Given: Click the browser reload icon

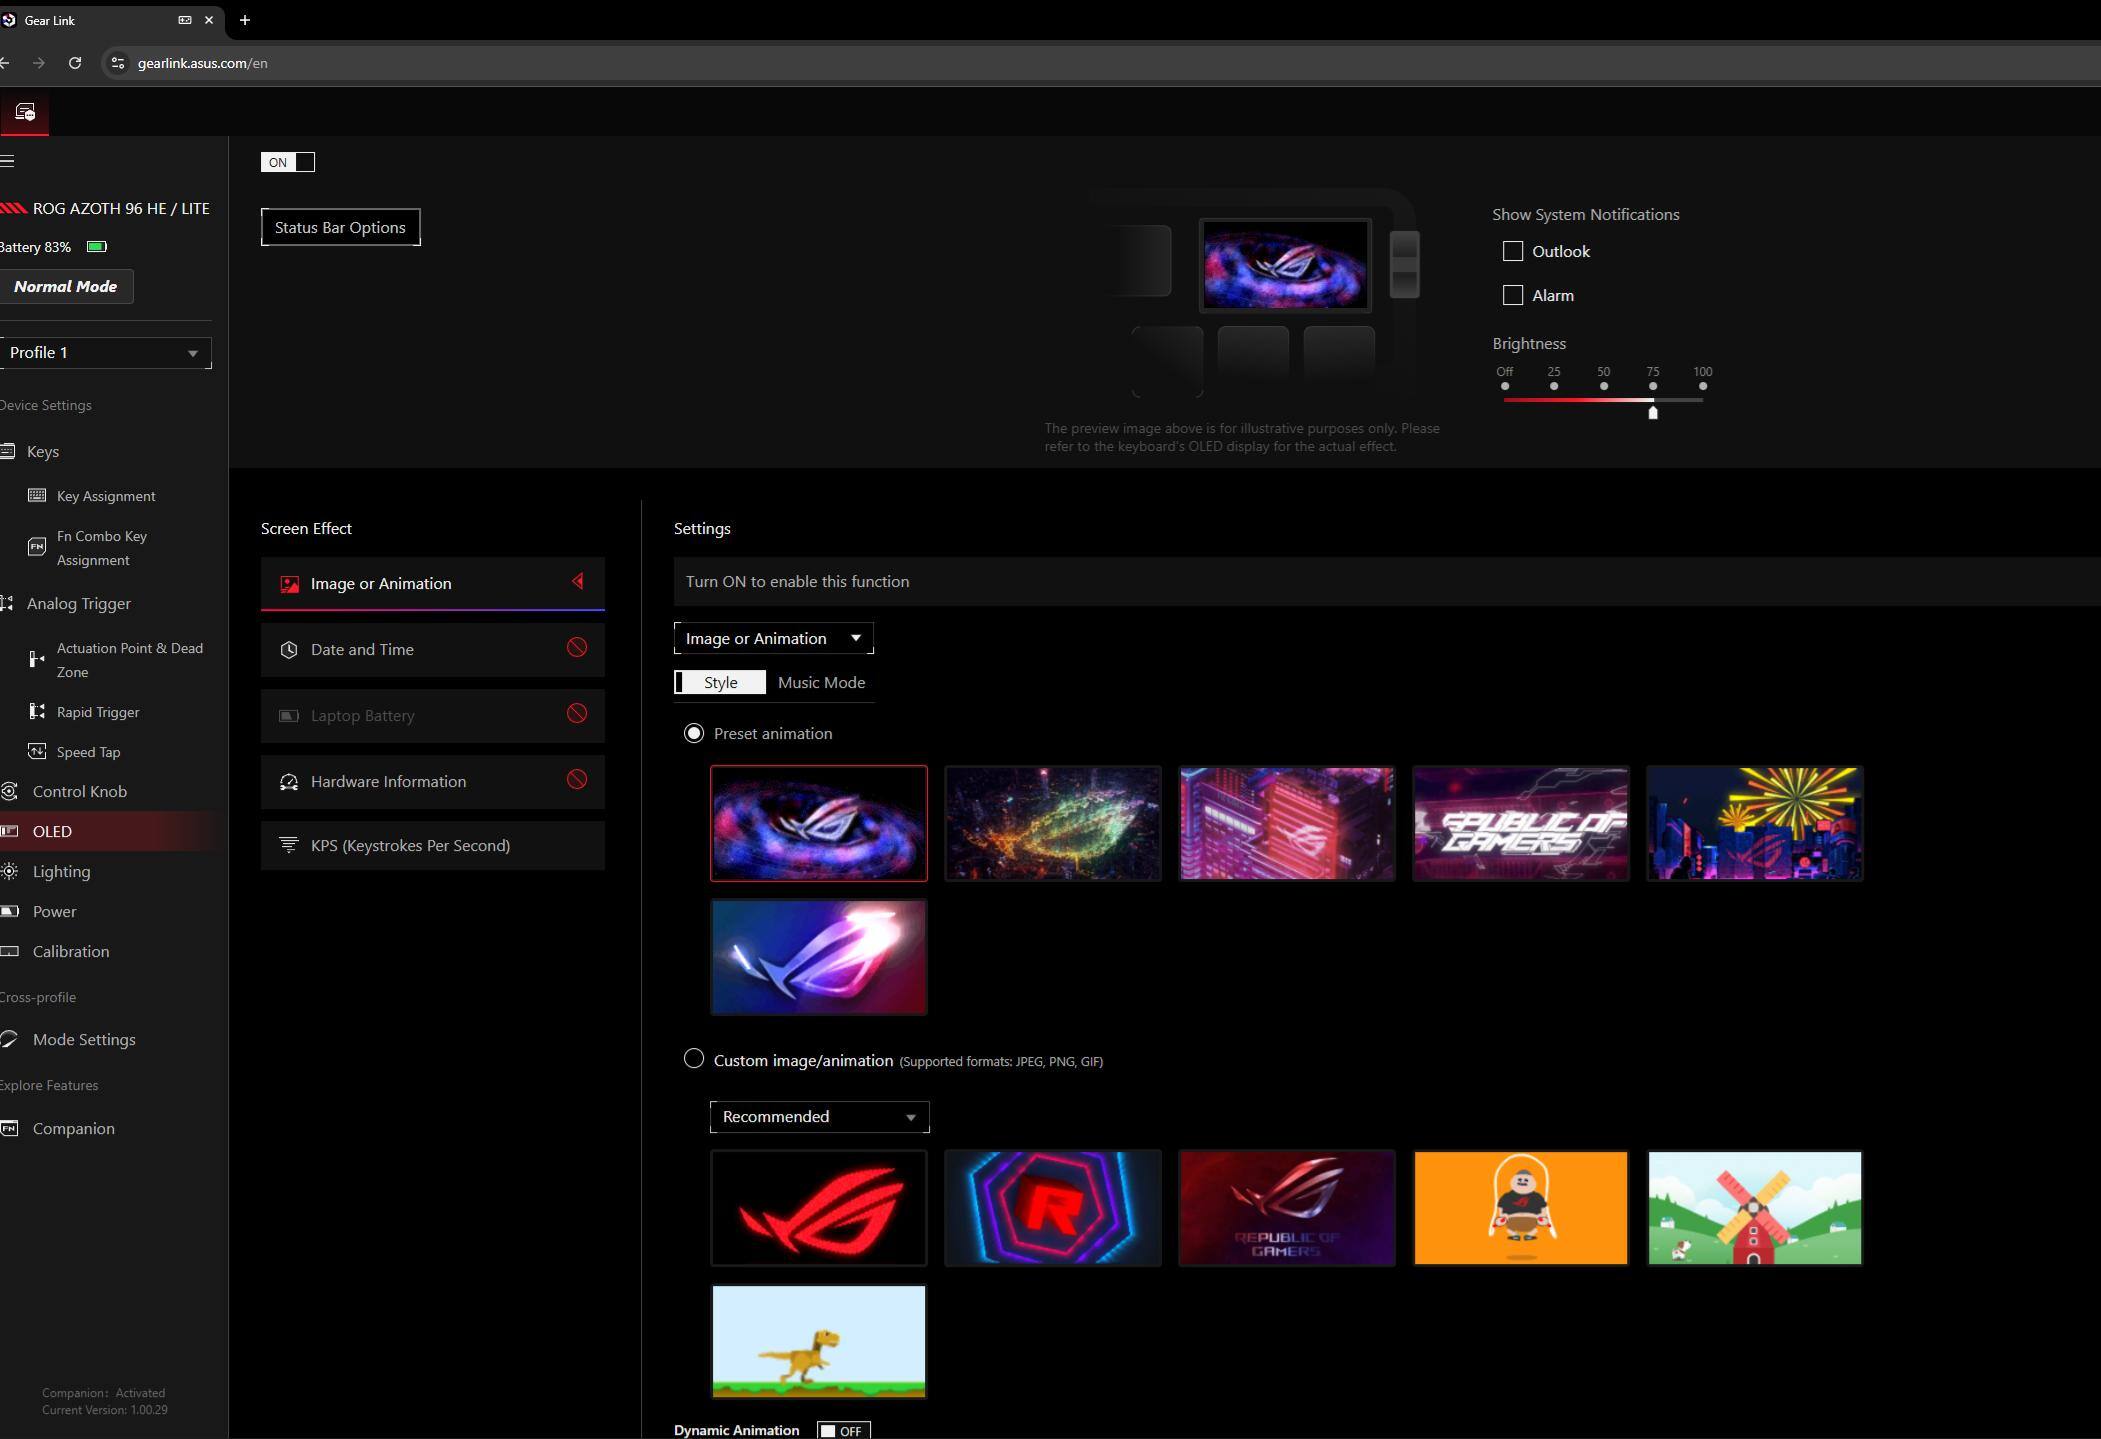Looking at the screenshot, I should click(75, 63).
